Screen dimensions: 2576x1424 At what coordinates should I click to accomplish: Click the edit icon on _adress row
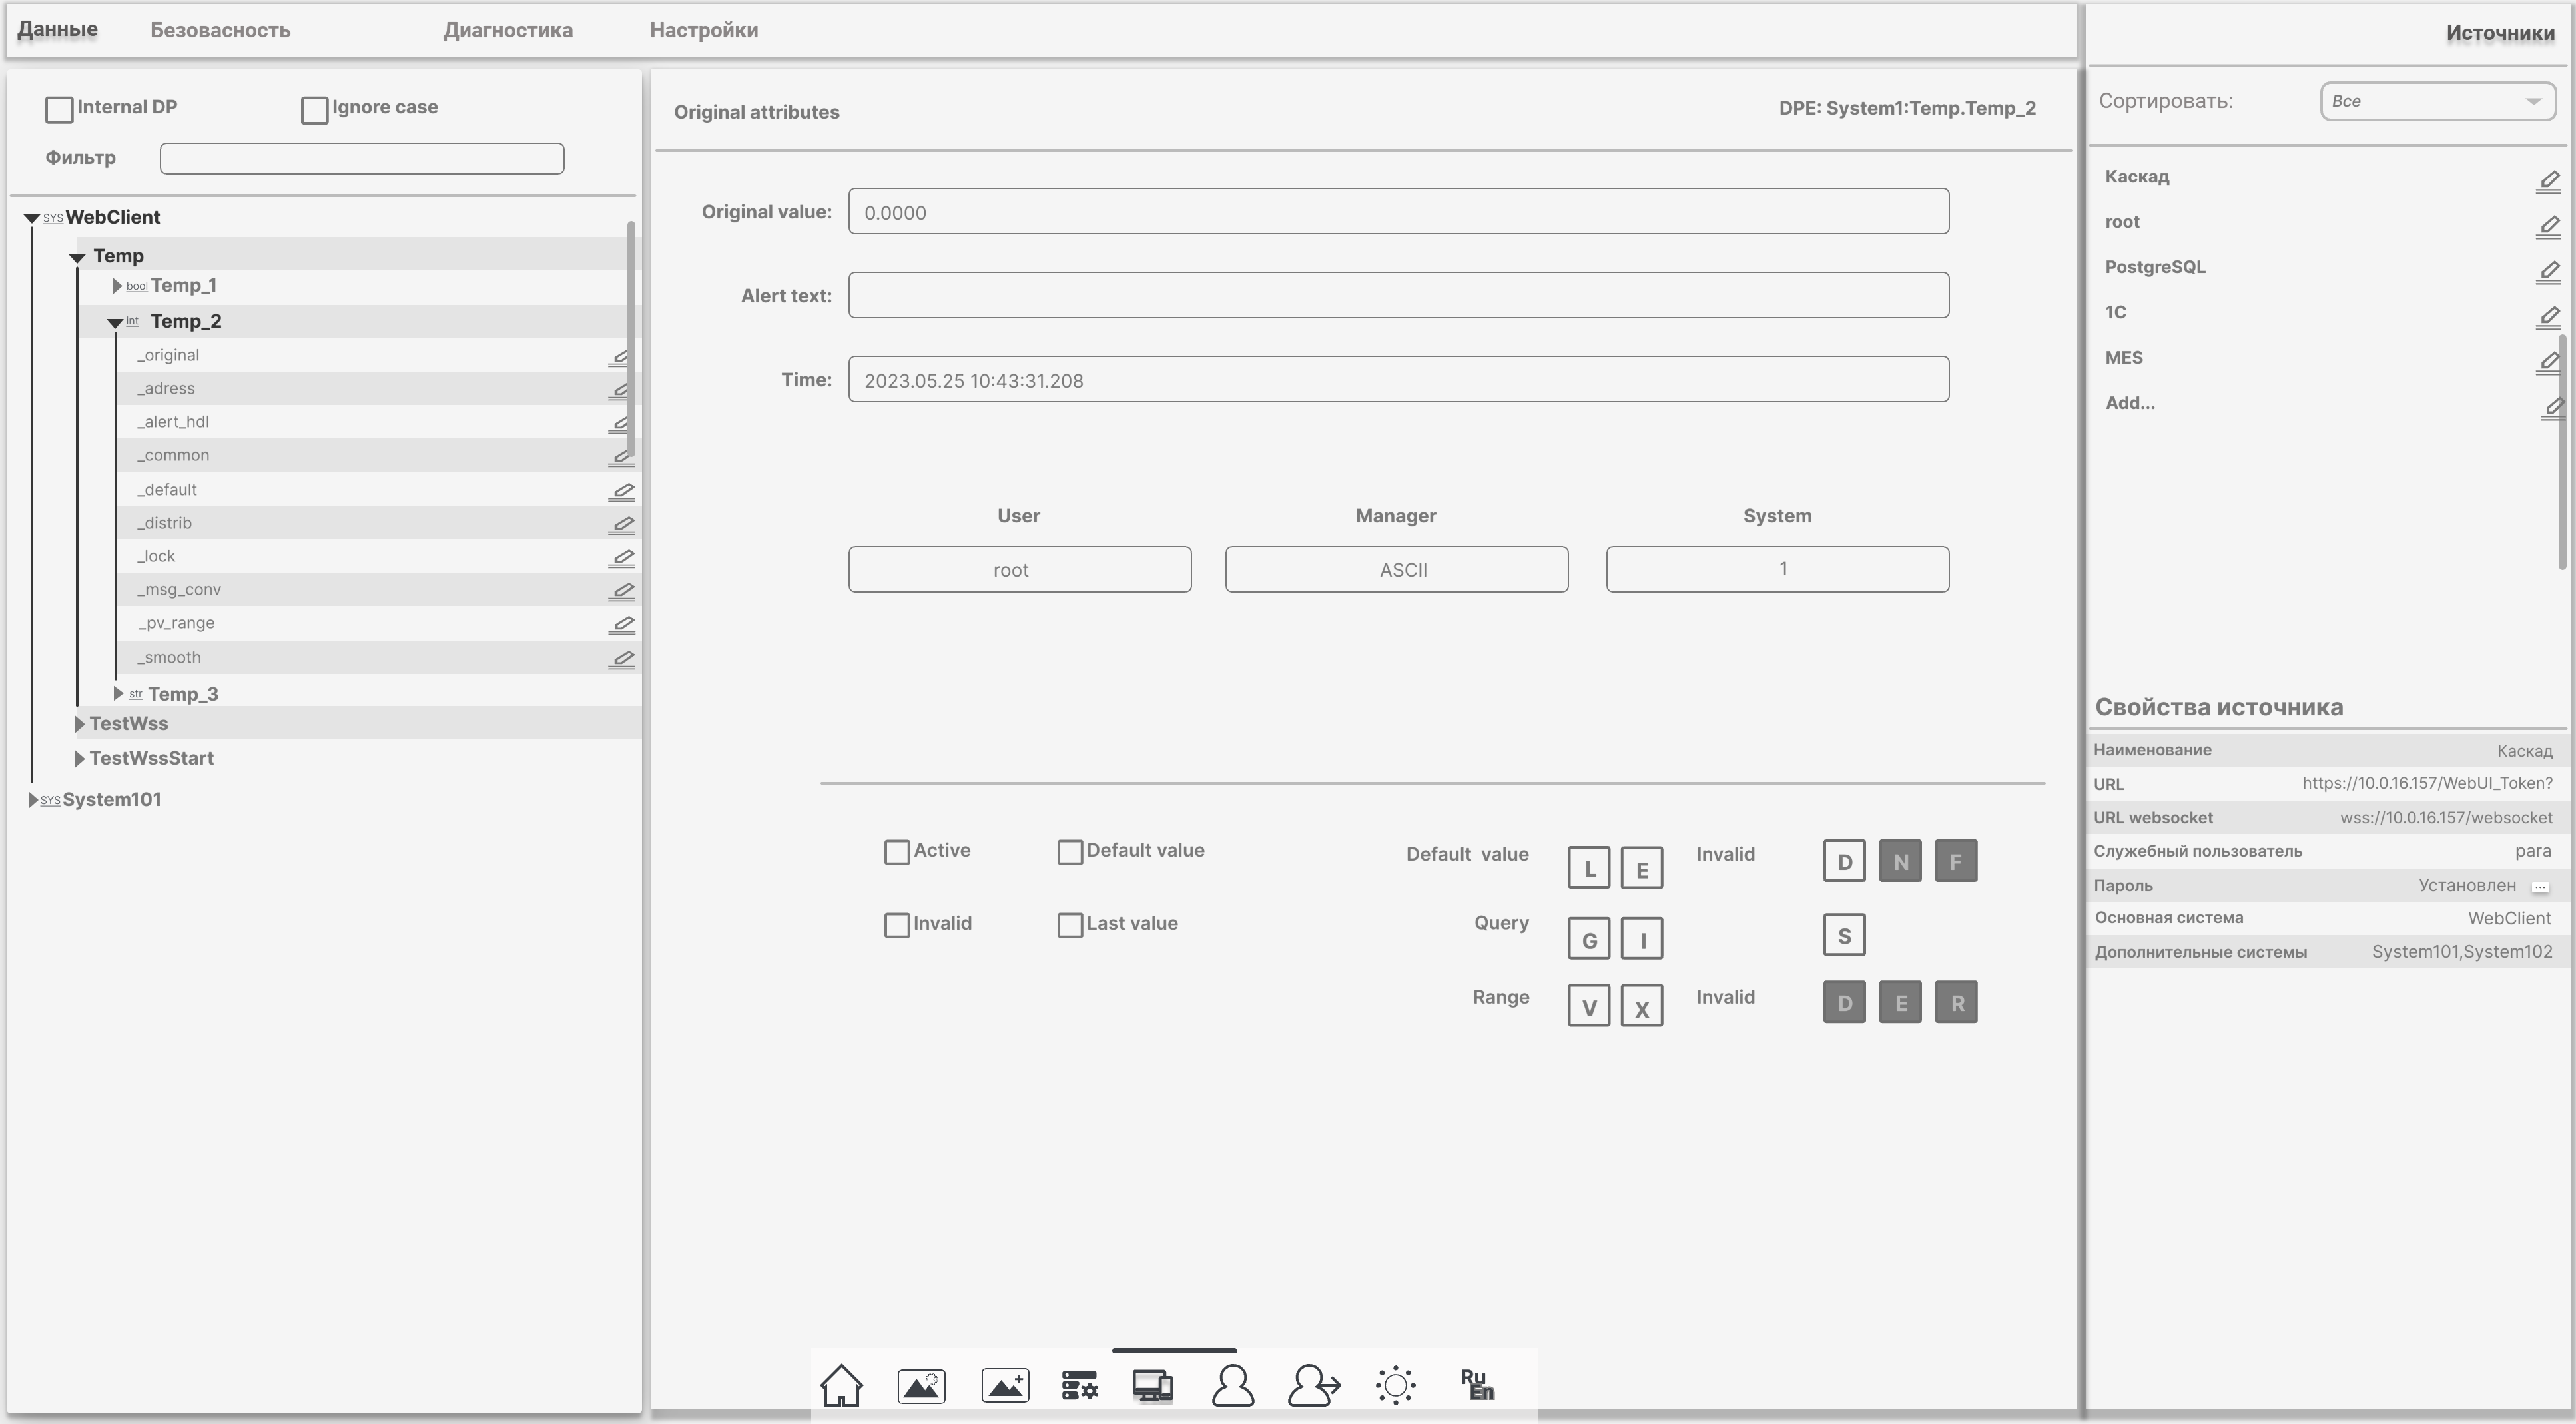pos(620,390)
